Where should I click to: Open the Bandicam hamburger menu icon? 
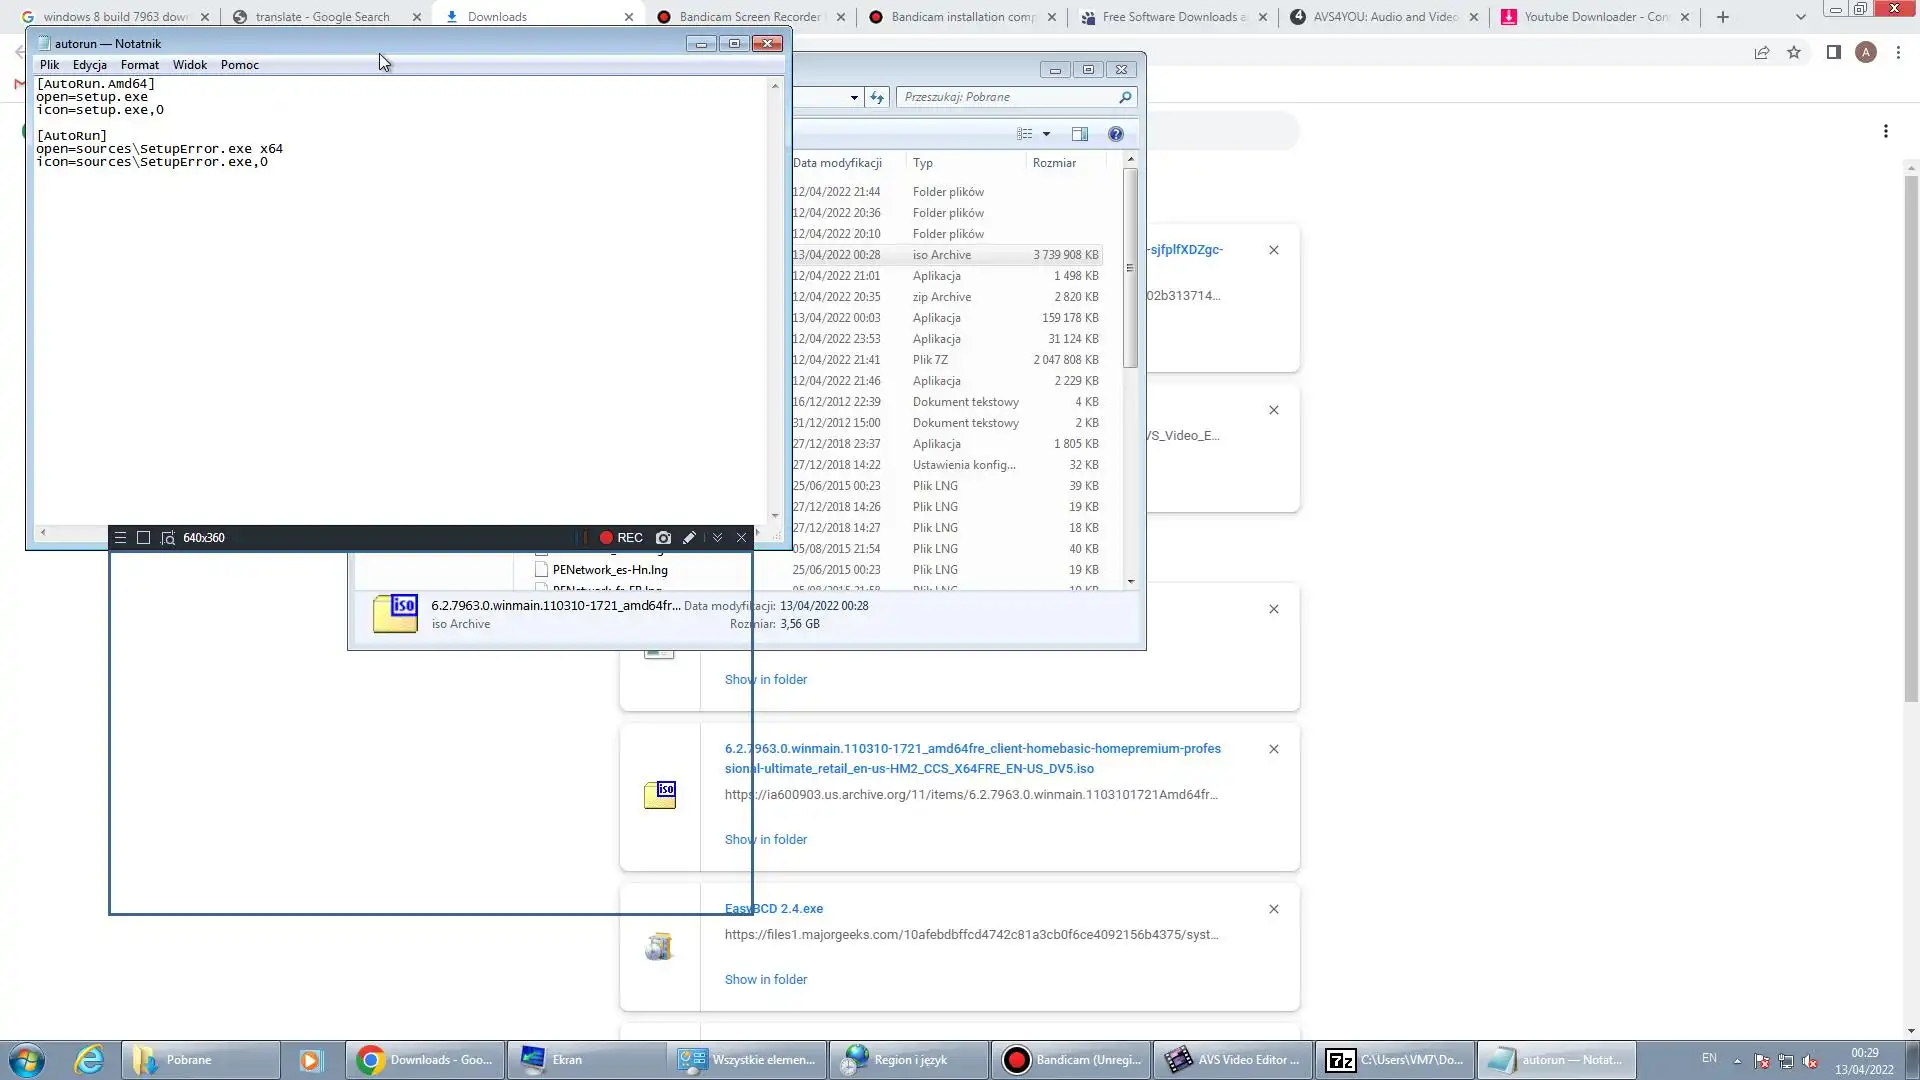pos(120,538)
